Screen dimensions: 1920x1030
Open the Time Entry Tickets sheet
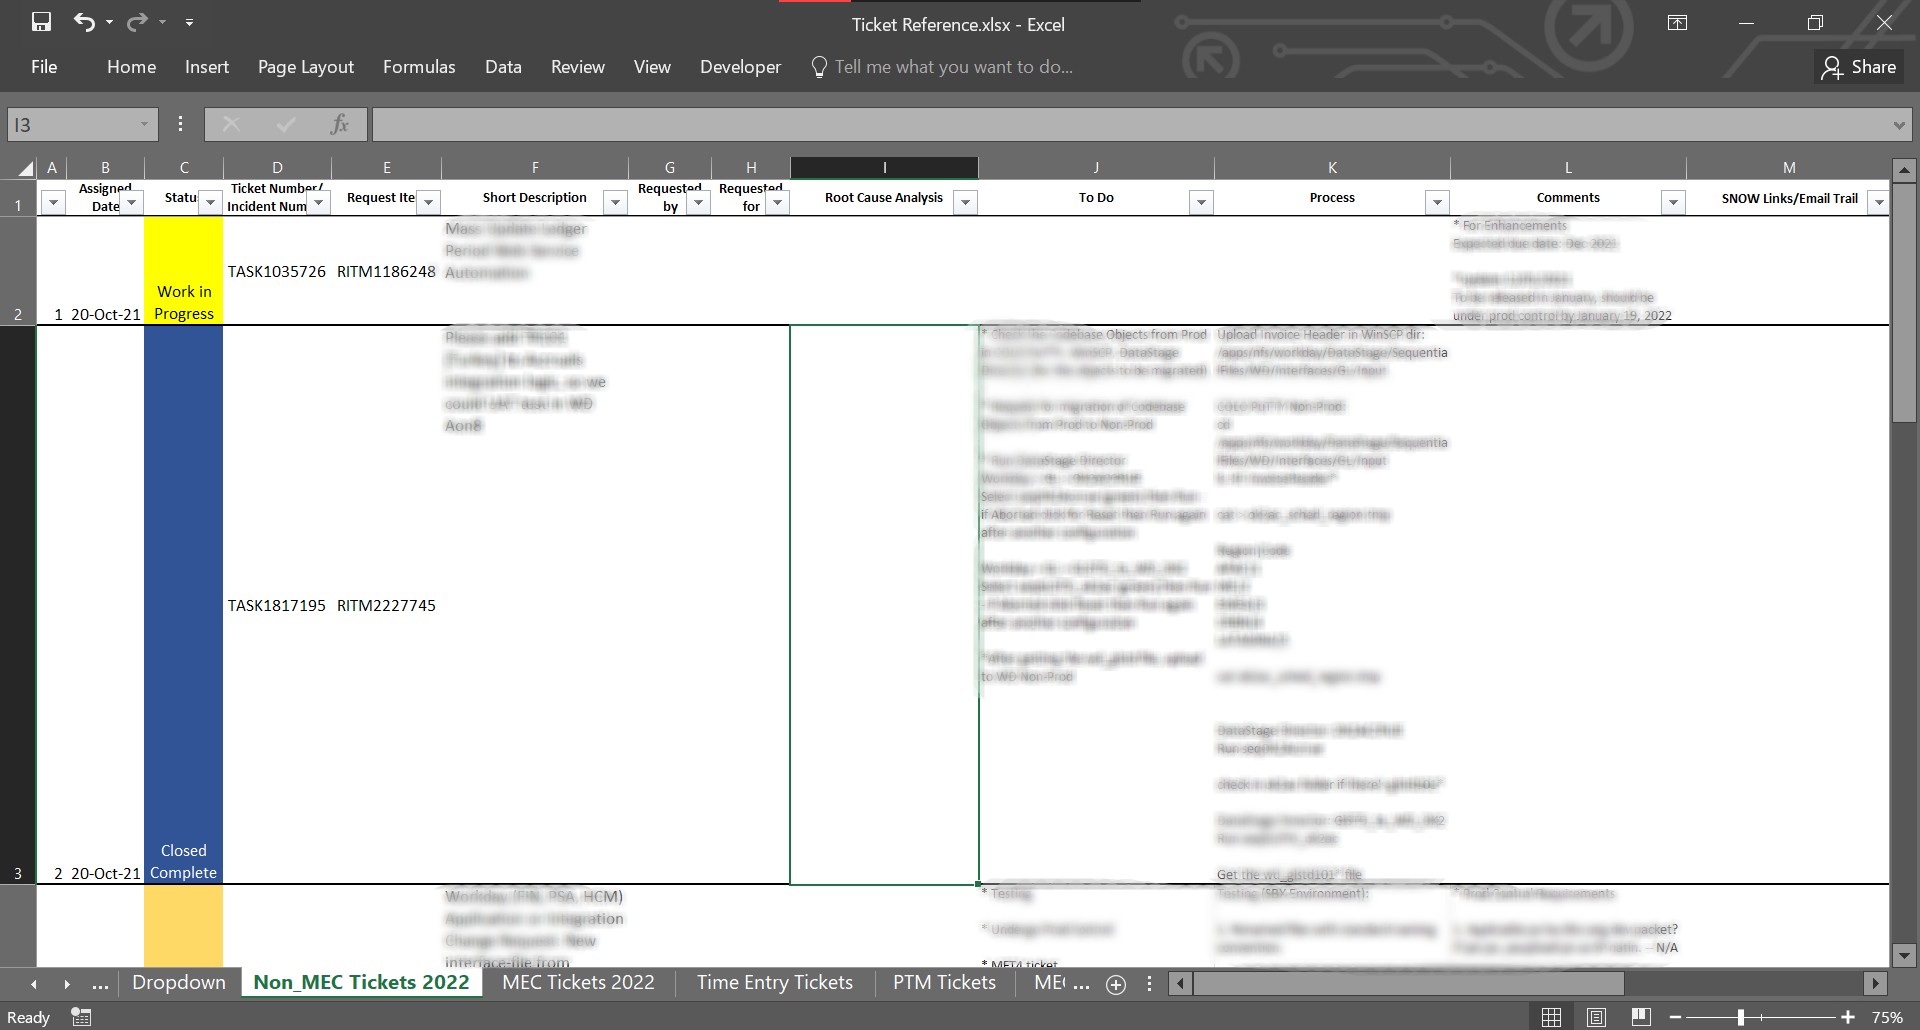tap(775, 983)
